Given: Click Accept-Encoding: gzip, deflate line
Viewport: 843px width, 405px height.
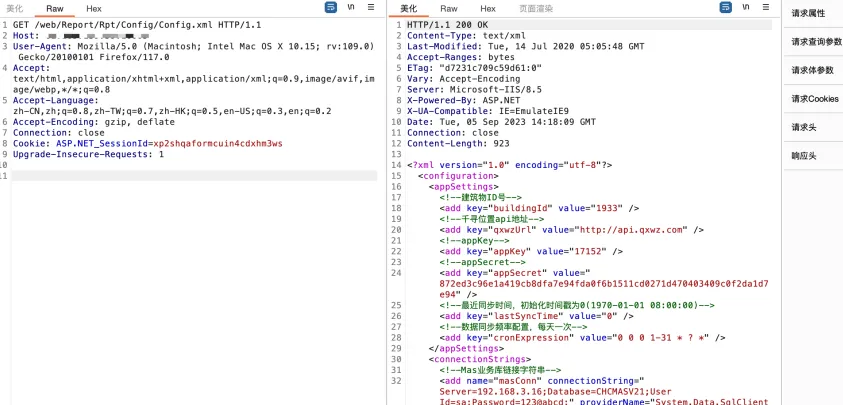Looking at the screenshot, I should pyautogui.click(x=94, y=122).
